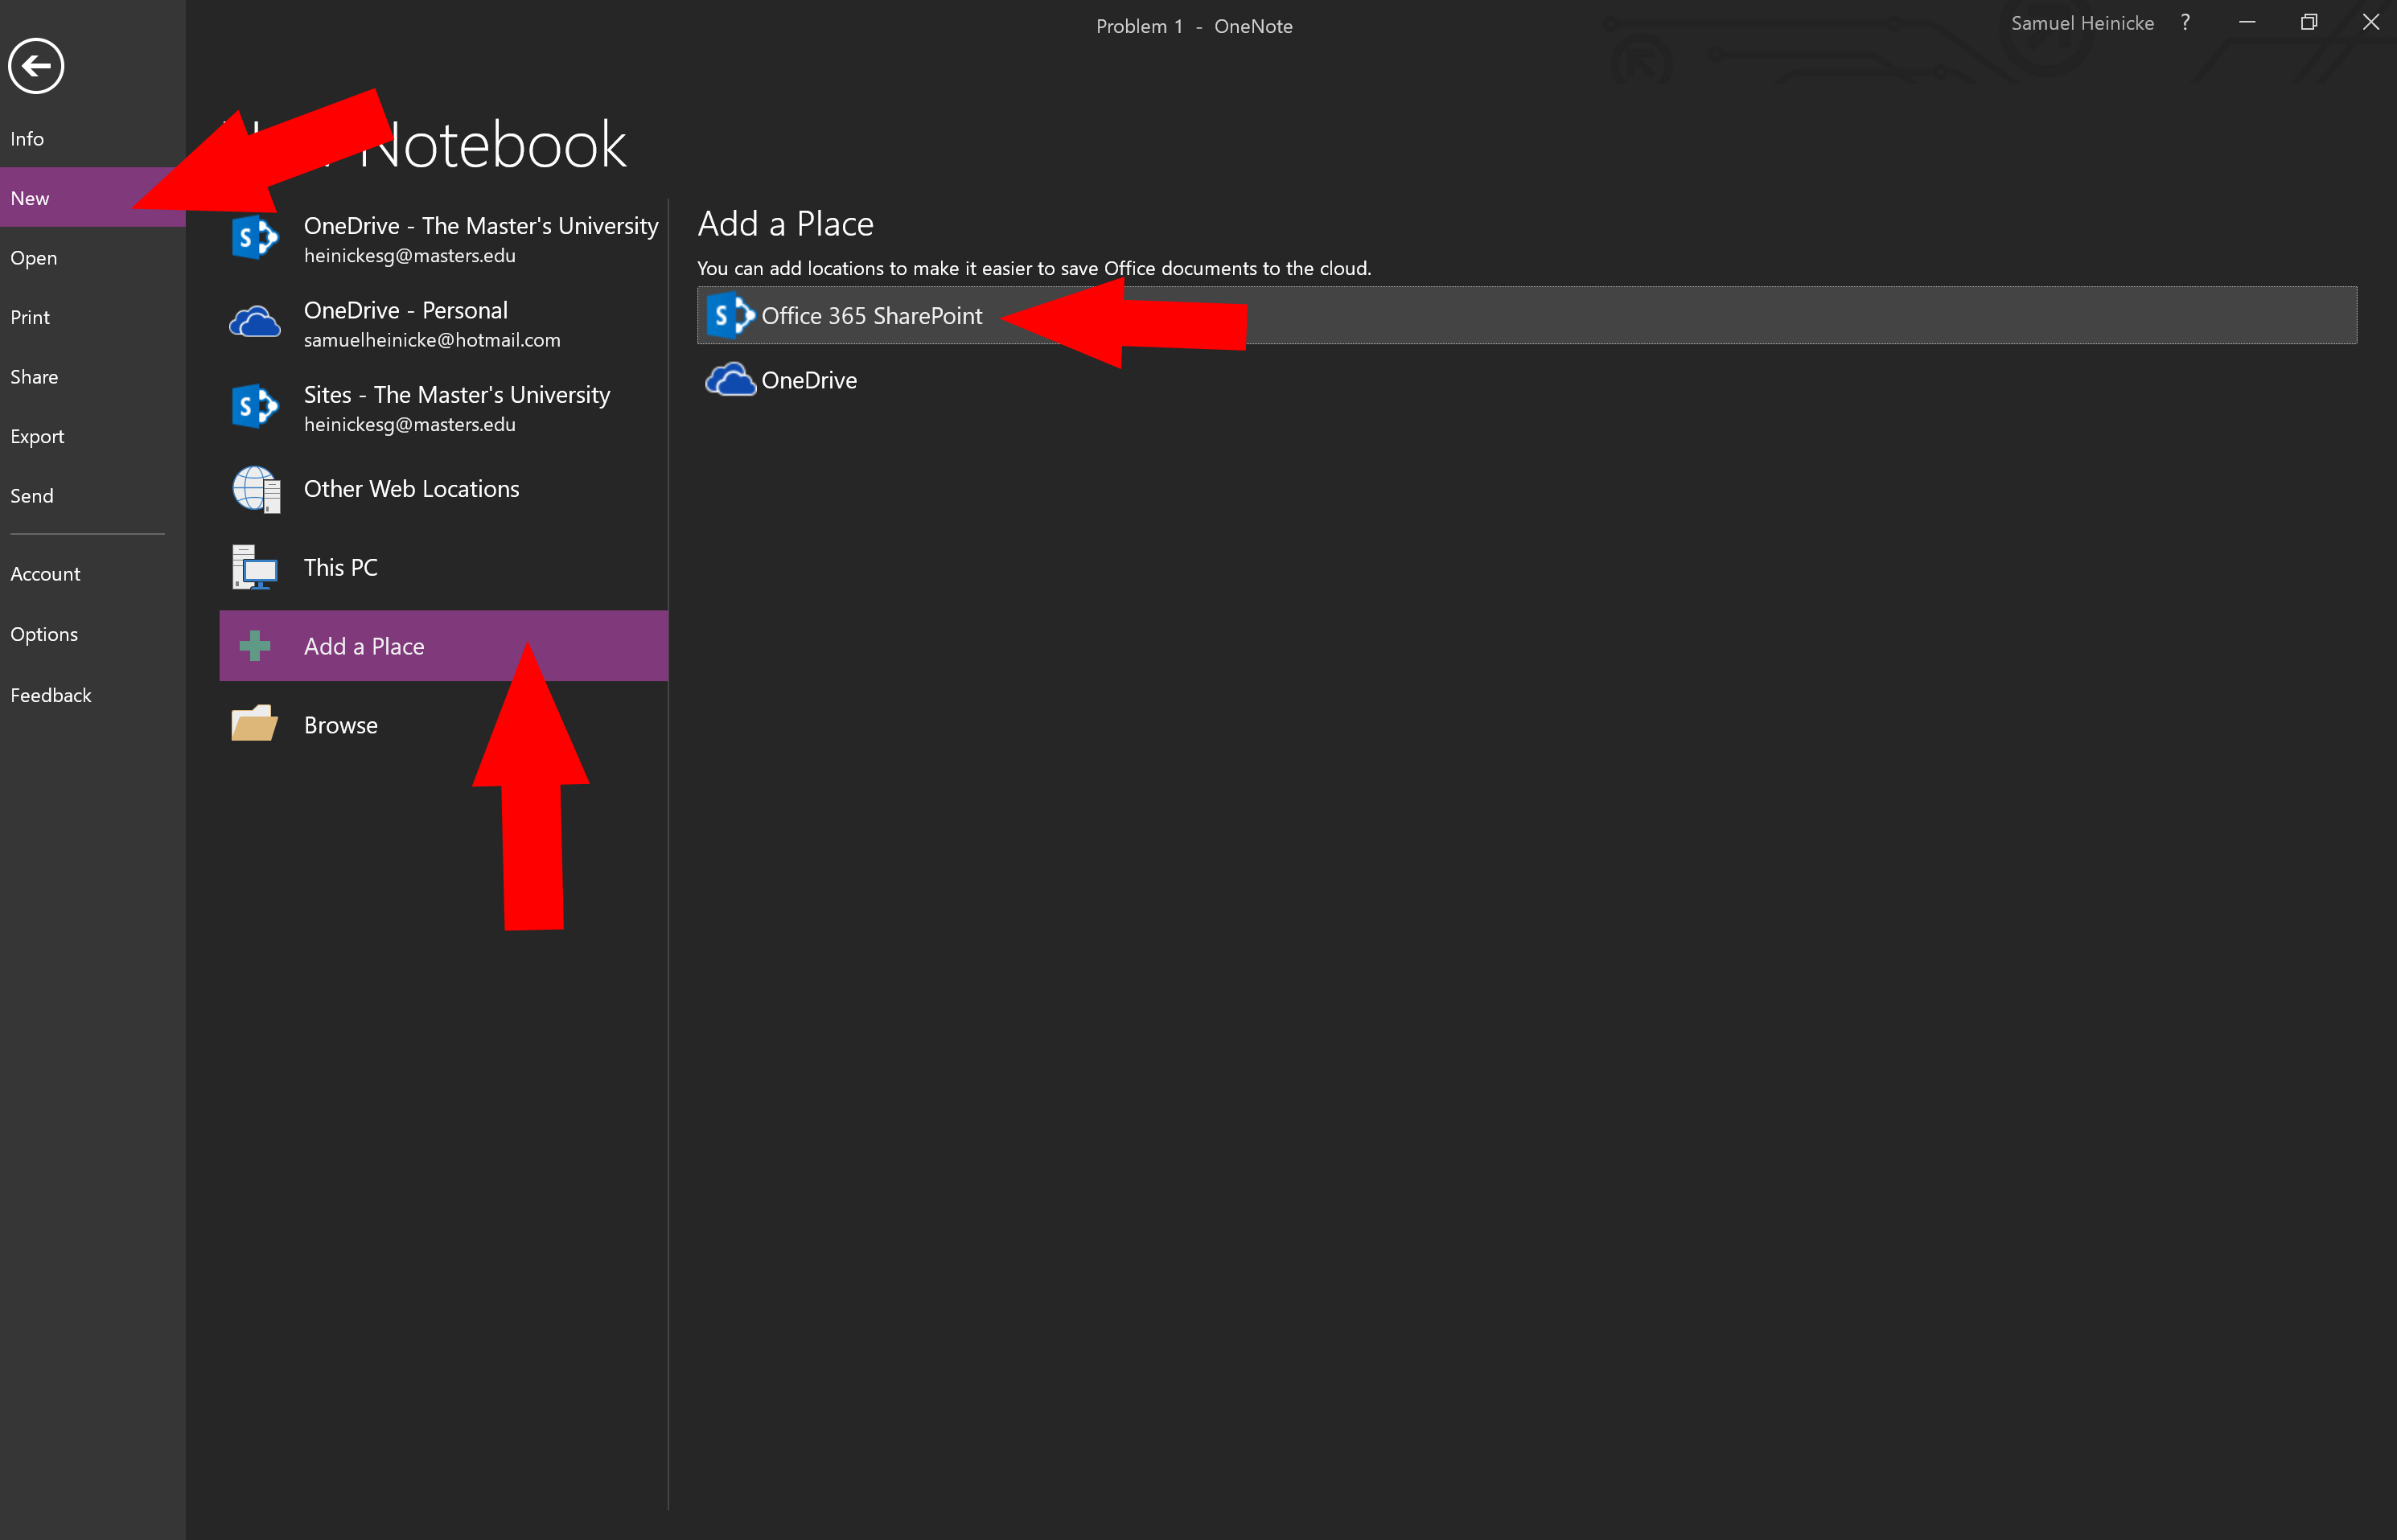
Task: Choose Other Web Locations
Action: tap(443, 489)
